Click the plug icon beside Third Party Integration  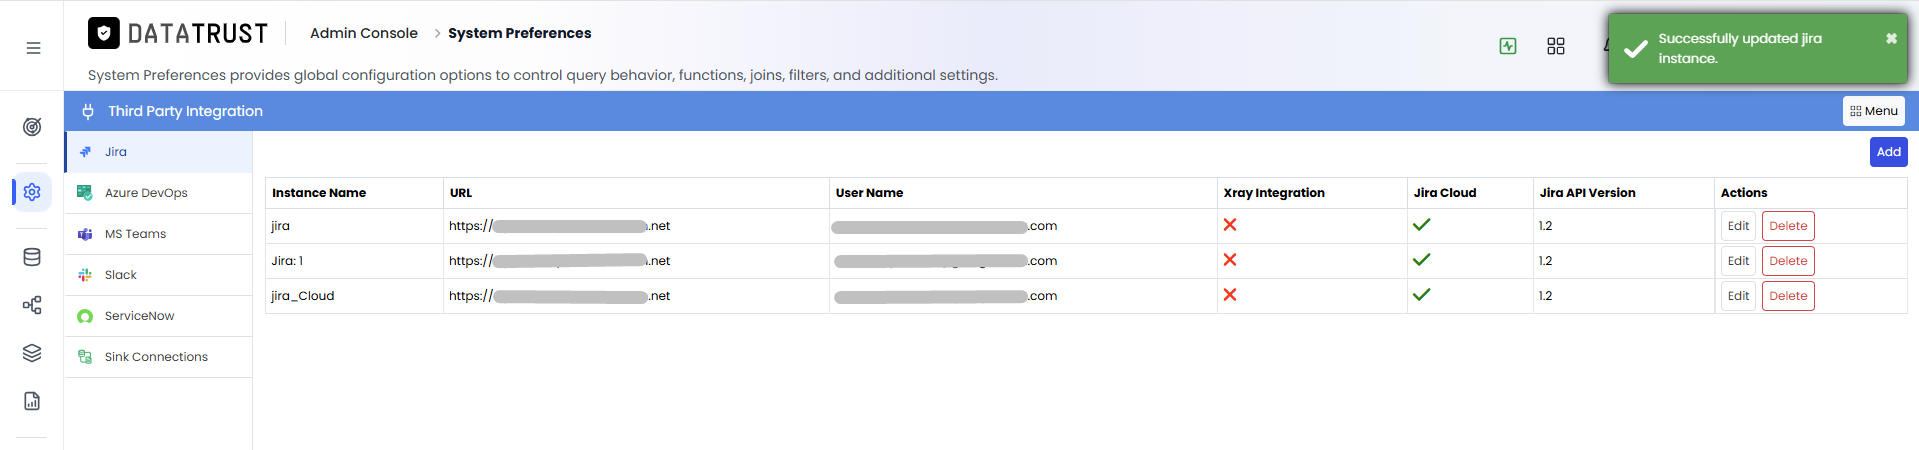pyautogui.click(x=88, y=111)
